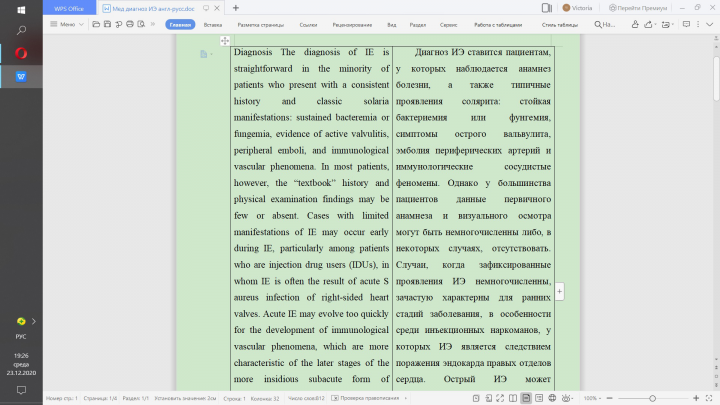Select the Главная ribbon tab

click(x=180, y=25)
